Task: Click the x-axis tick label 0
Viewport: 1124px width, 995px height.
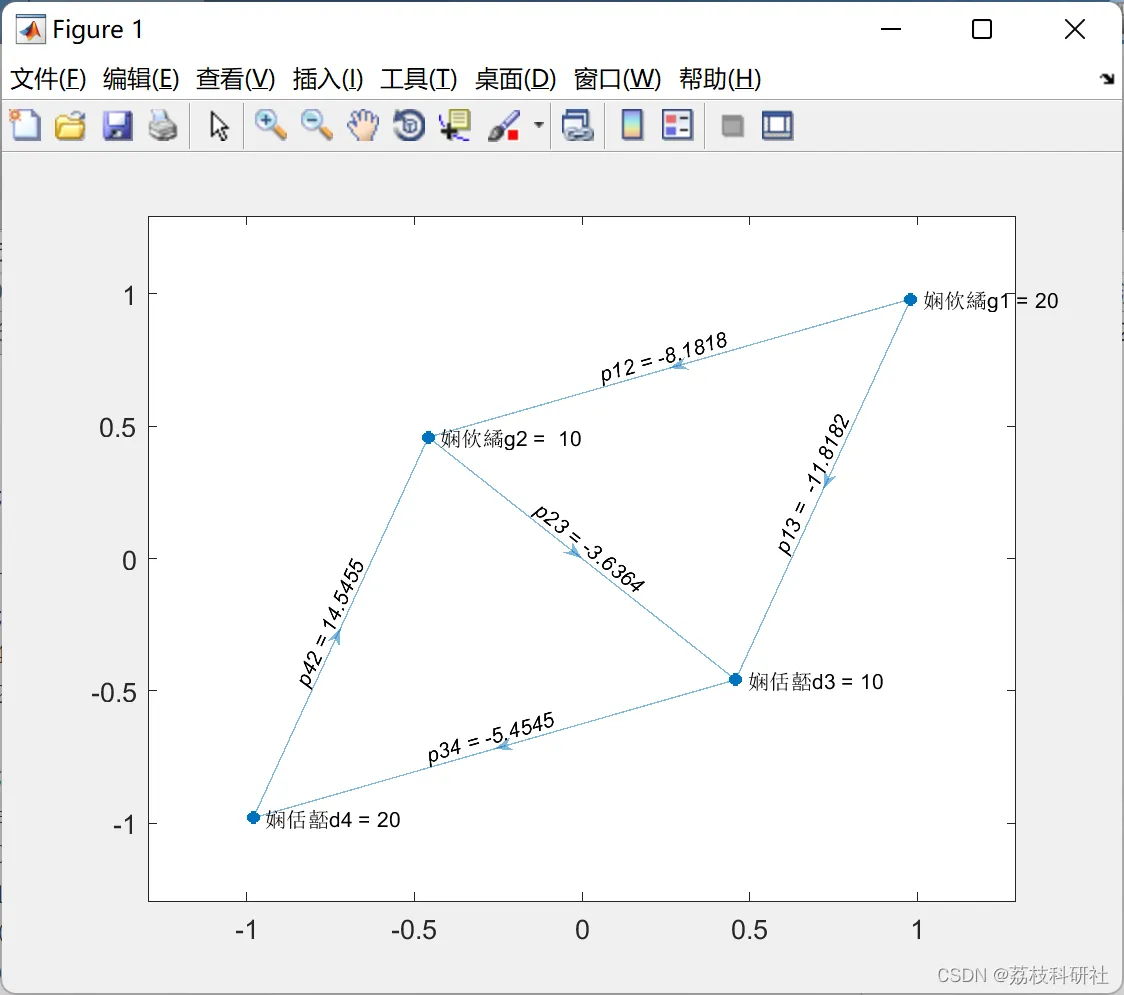Action: tap(582, 930)
